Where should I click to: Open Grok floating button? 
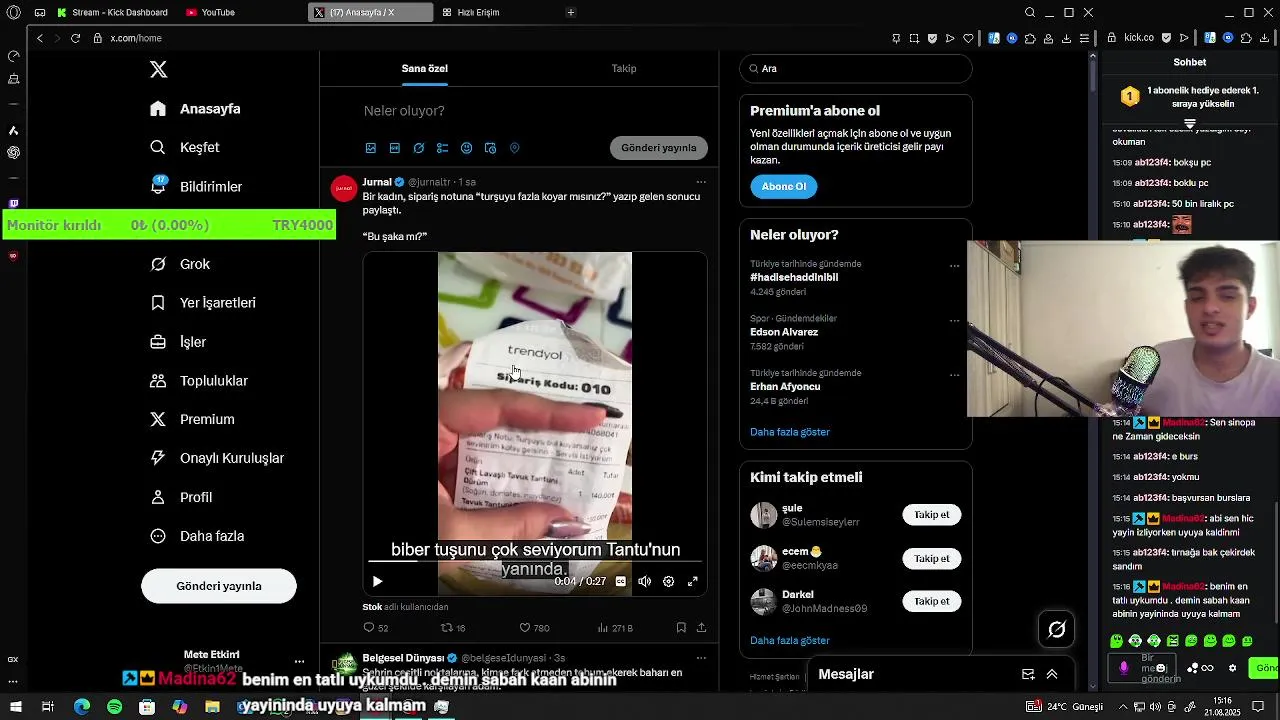1057,629
